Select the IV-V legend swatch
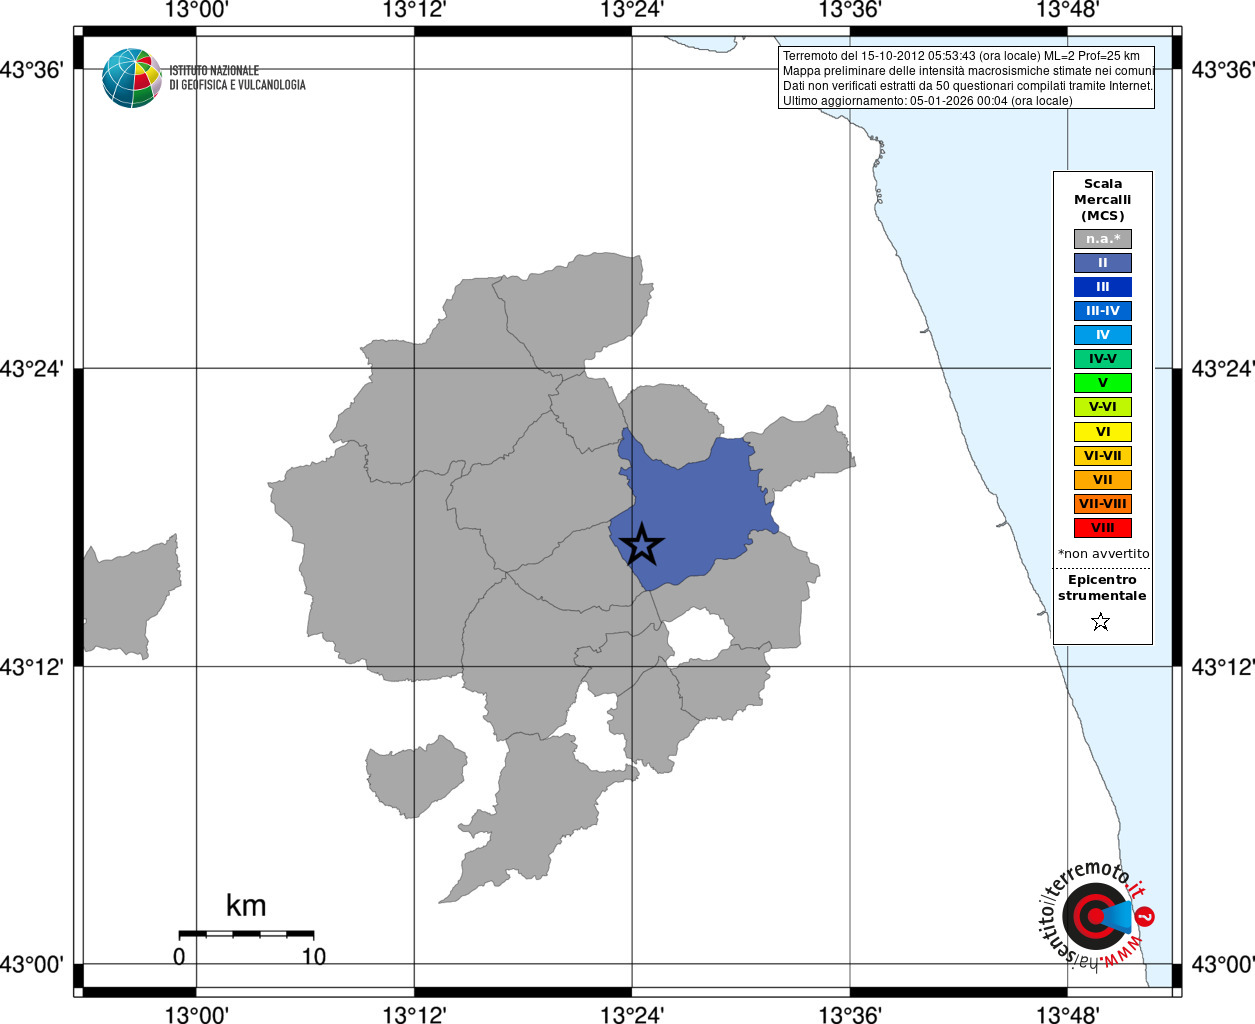1255x1024 pixels. (1103, 359)
